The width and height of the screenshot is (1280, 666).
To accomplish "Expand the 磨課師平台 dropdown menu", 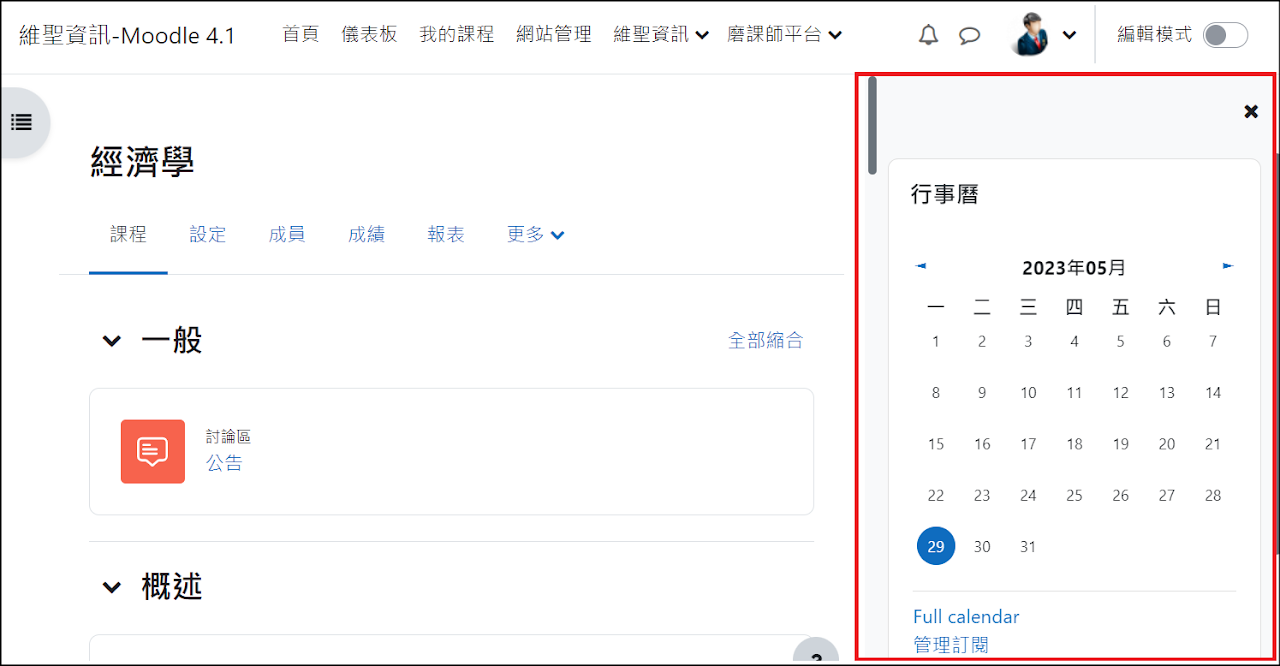I will point(784,35).
